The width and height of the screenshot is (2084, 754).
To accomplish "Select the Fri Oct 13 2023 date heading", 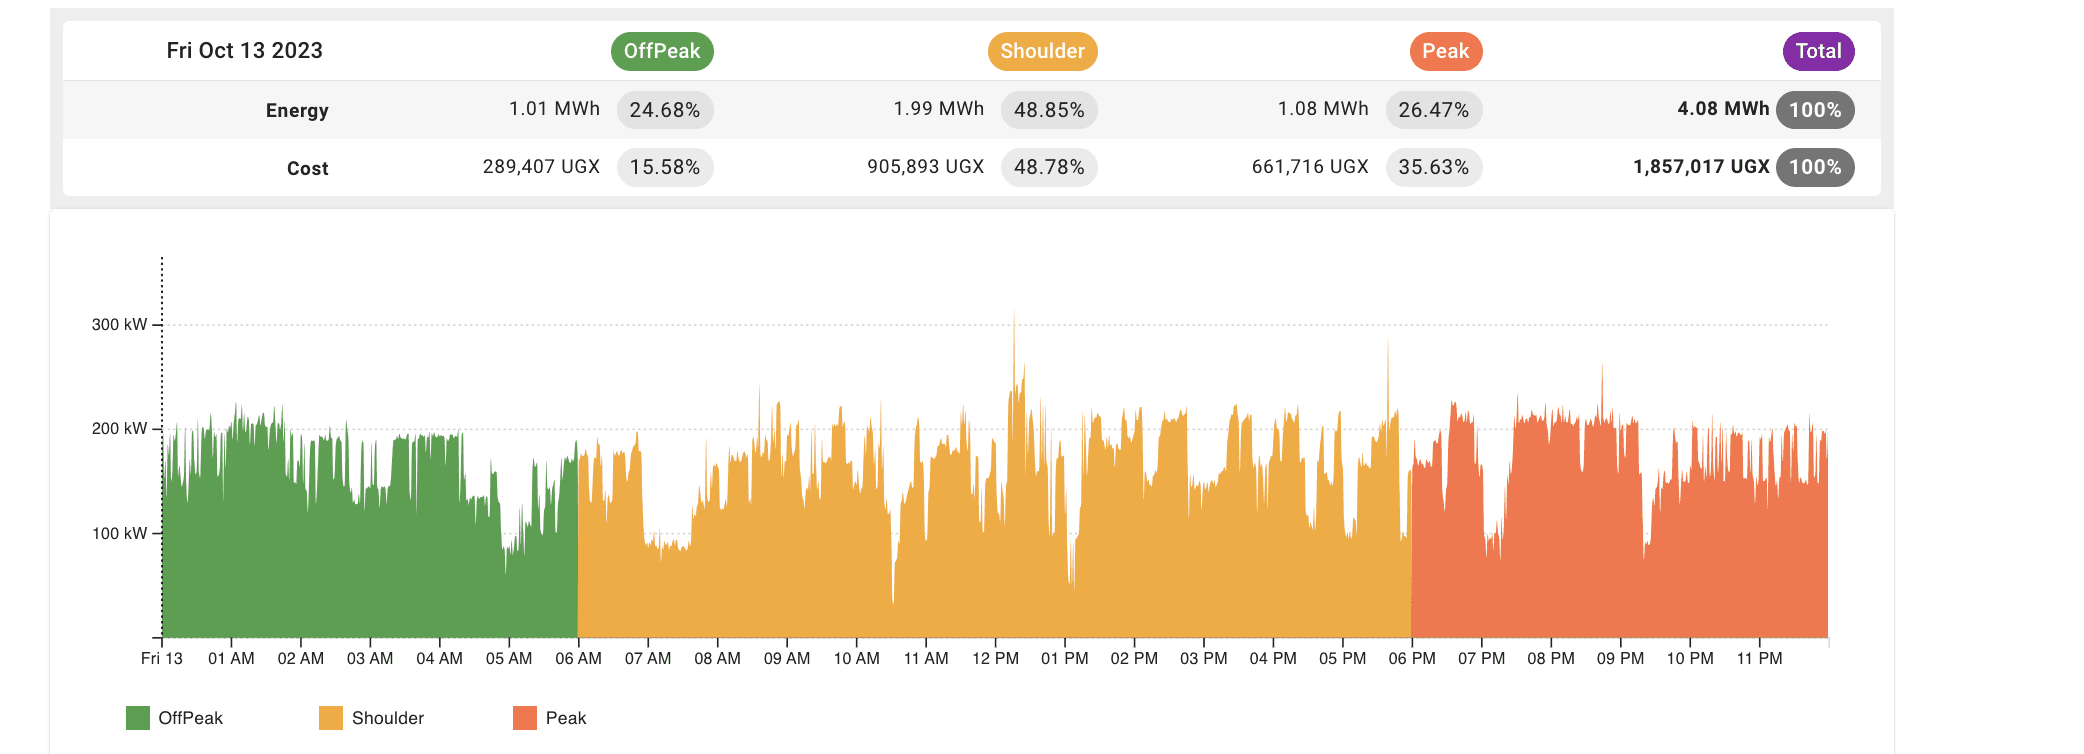I will (245, 51).
